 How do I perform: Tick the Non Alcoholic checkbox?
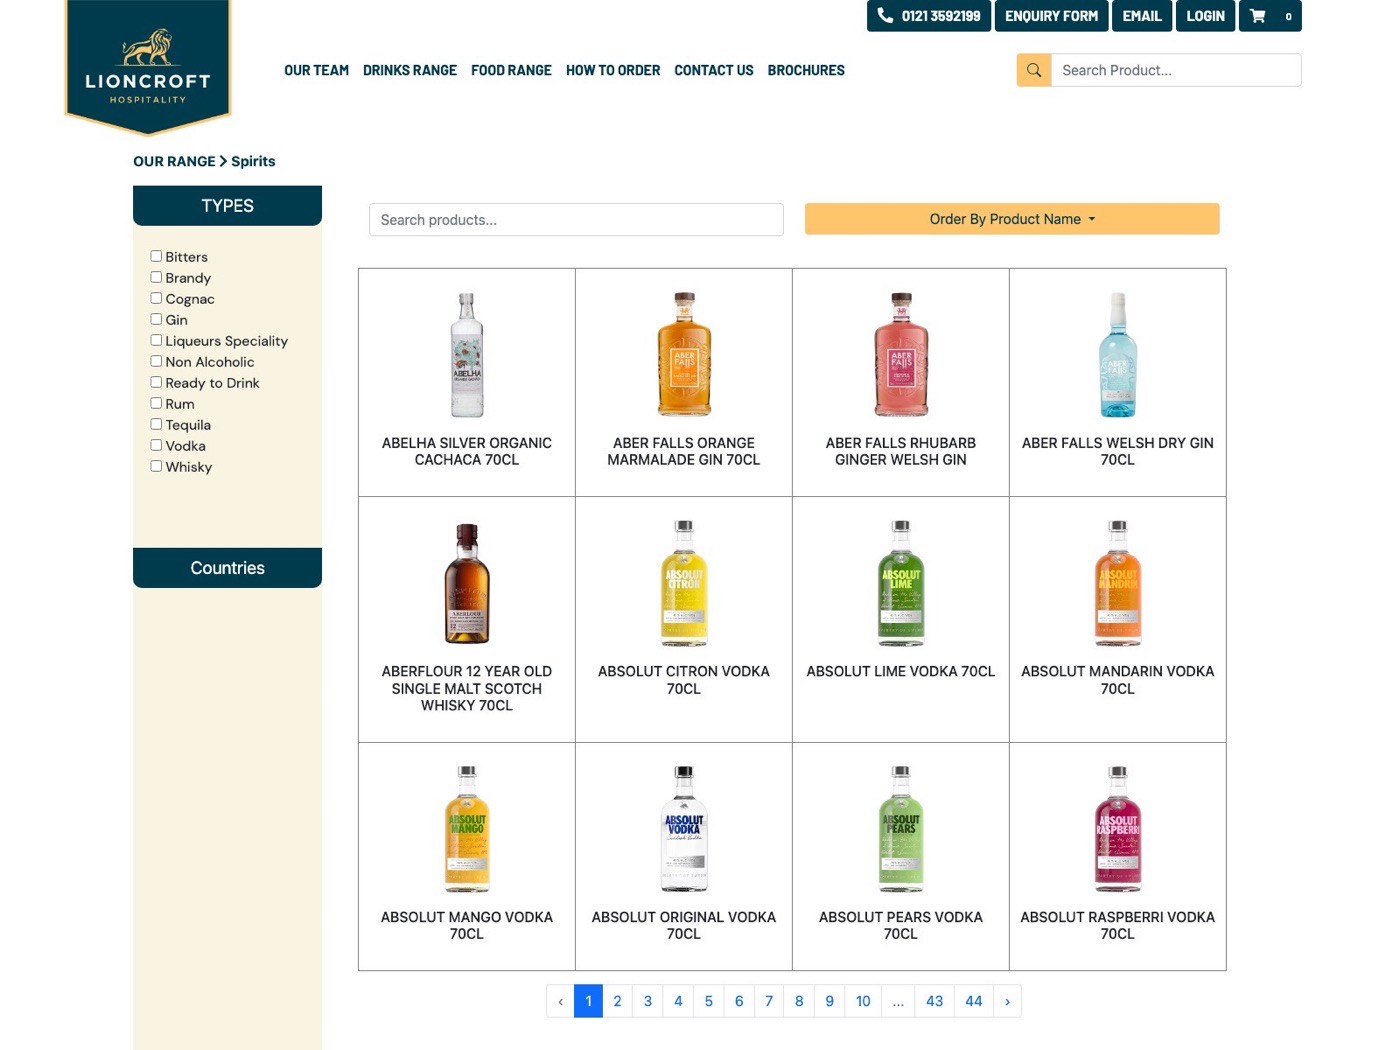[x=156, y=361]
